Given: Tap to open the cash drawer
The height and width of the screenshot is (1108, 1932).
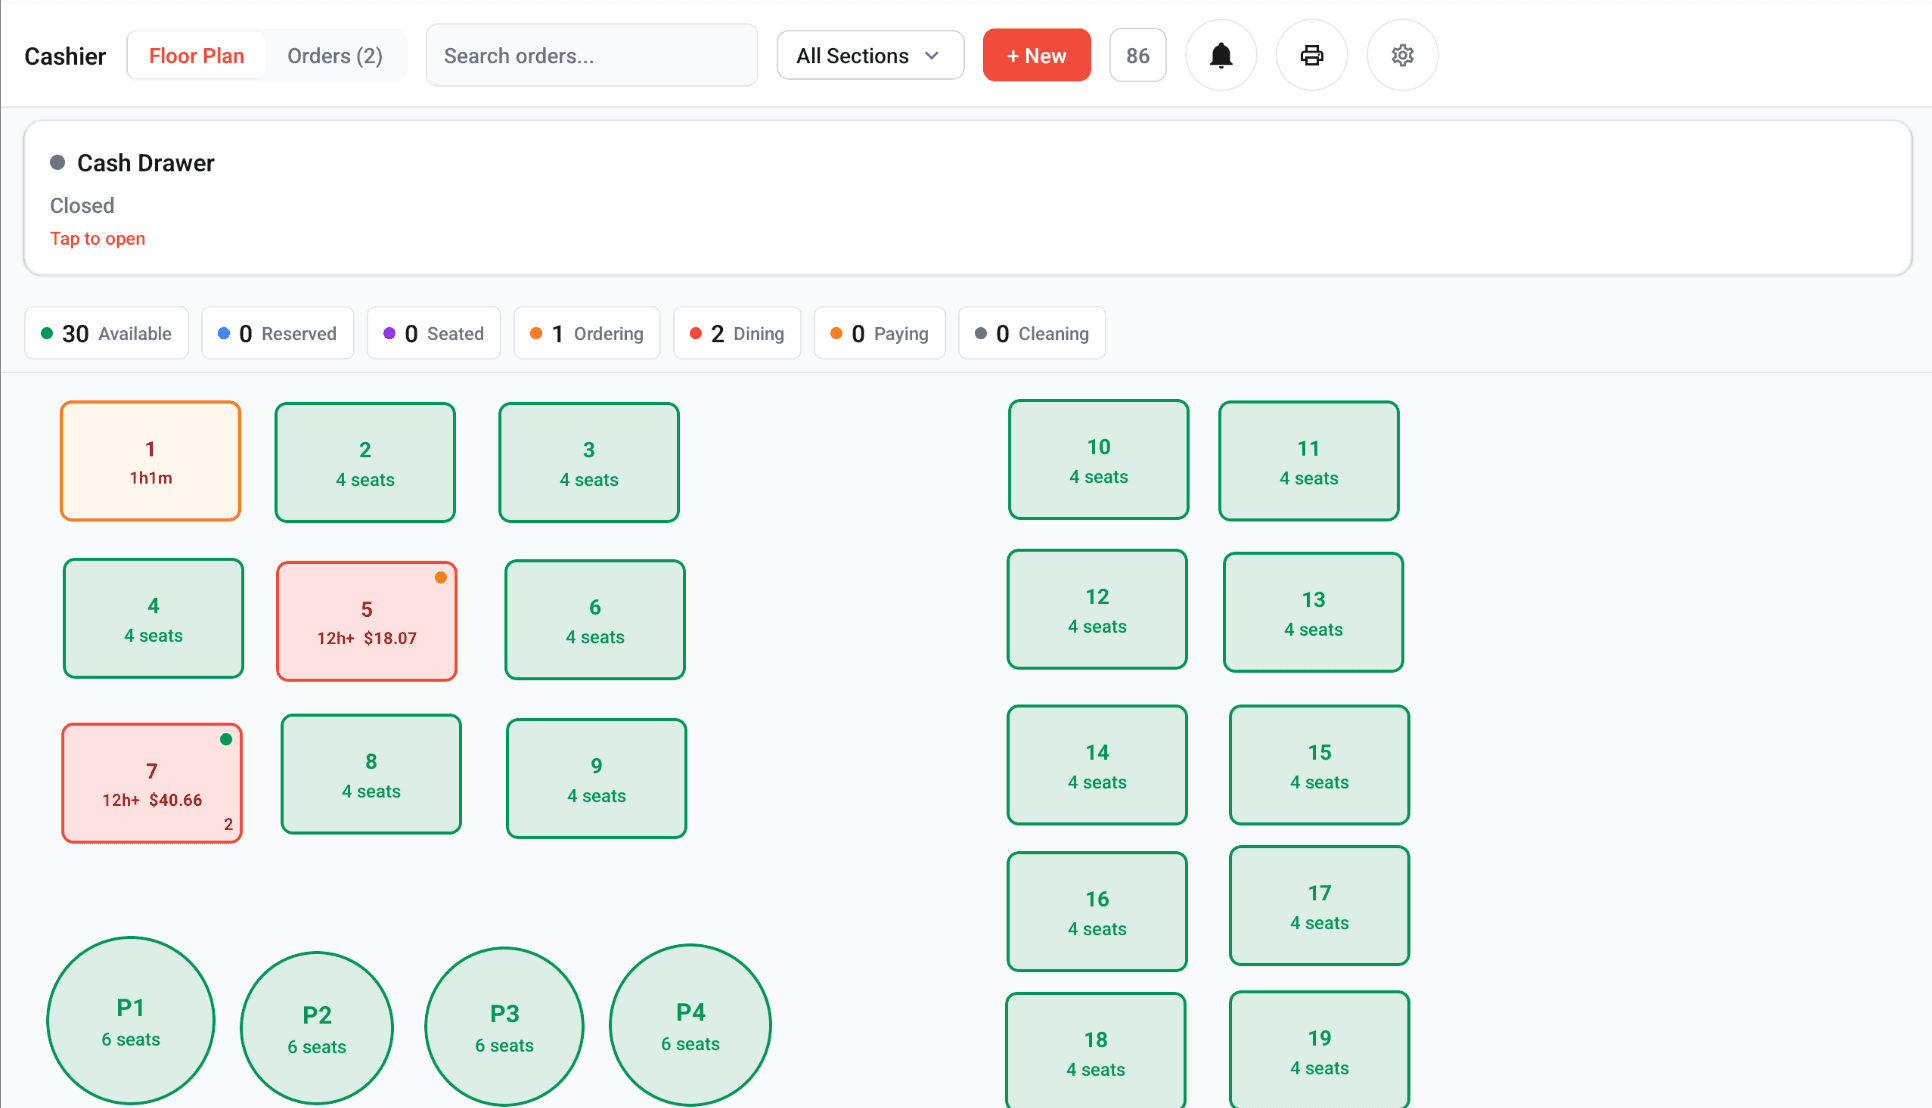Looking at the screenshot, I should [x=97, y=239].
